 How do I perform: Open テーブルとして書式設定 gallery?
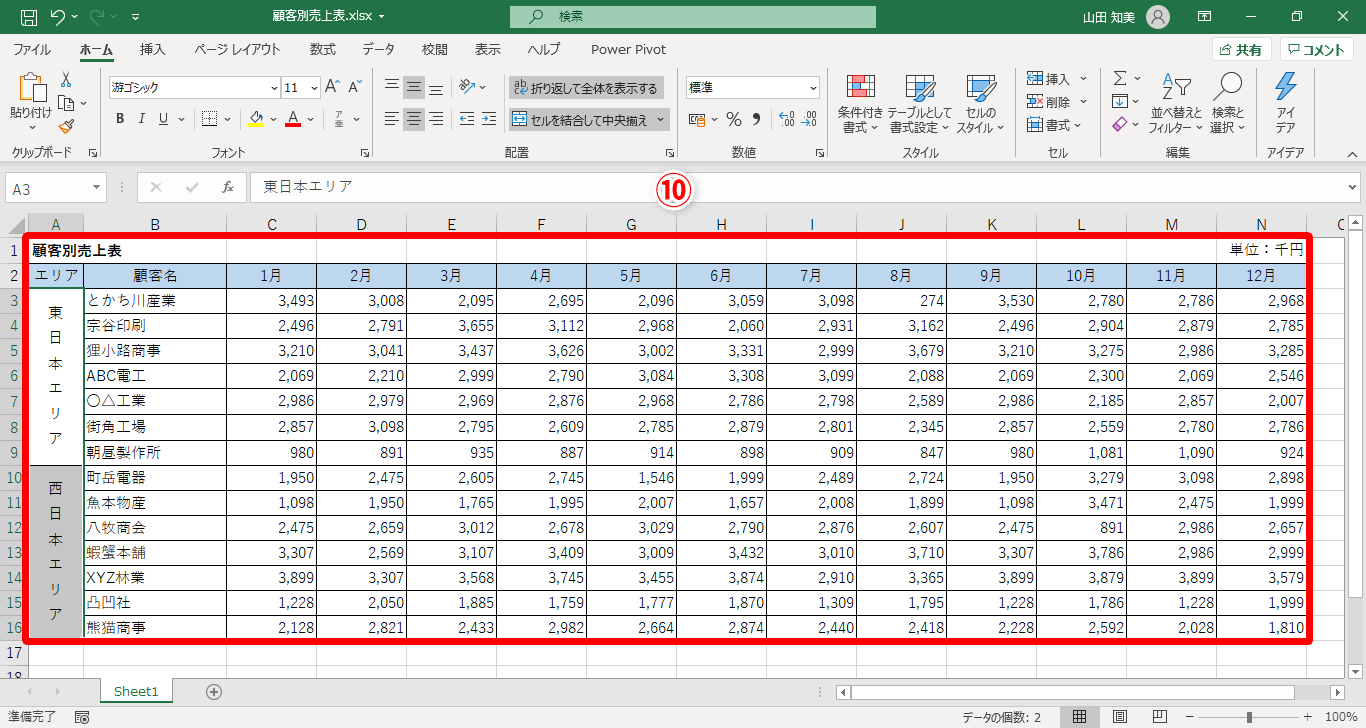click(x=920, y=103)
